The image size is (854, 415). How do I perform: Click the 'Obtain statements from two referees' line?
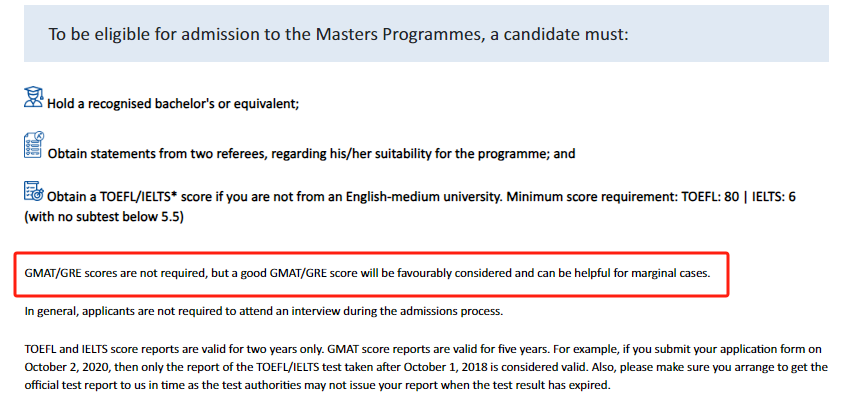pyautogui.click(x=312, y=154)
